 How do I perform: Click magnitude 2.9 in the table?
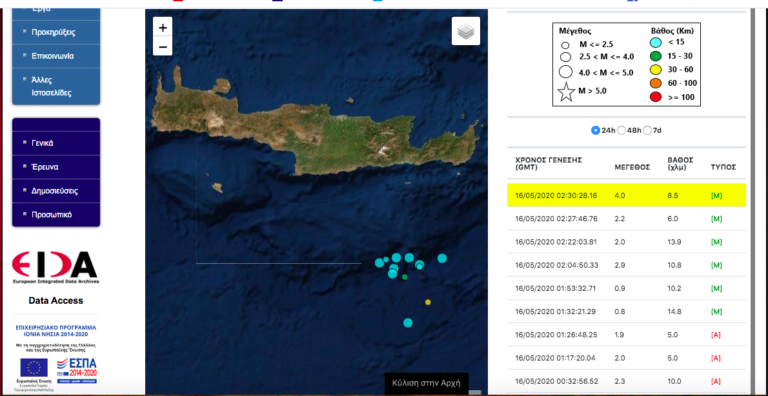point(619,265)
